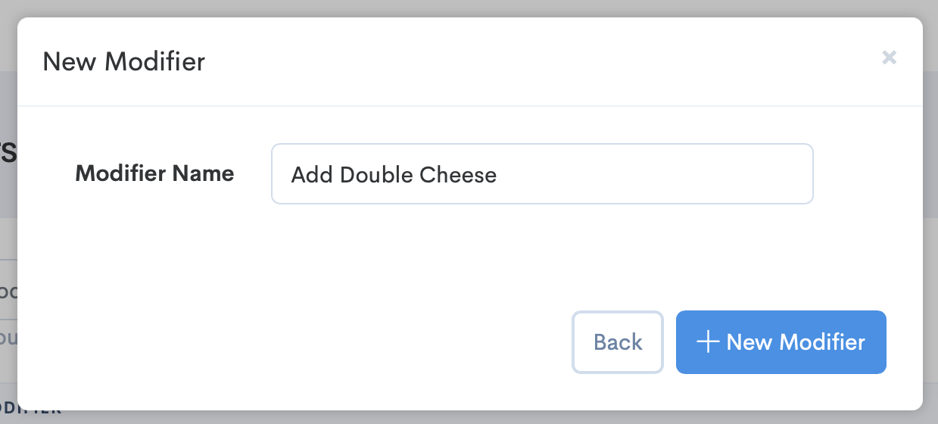Click the empty right side of name field
Screen dimensions: 938x424
tap(680, 174)
